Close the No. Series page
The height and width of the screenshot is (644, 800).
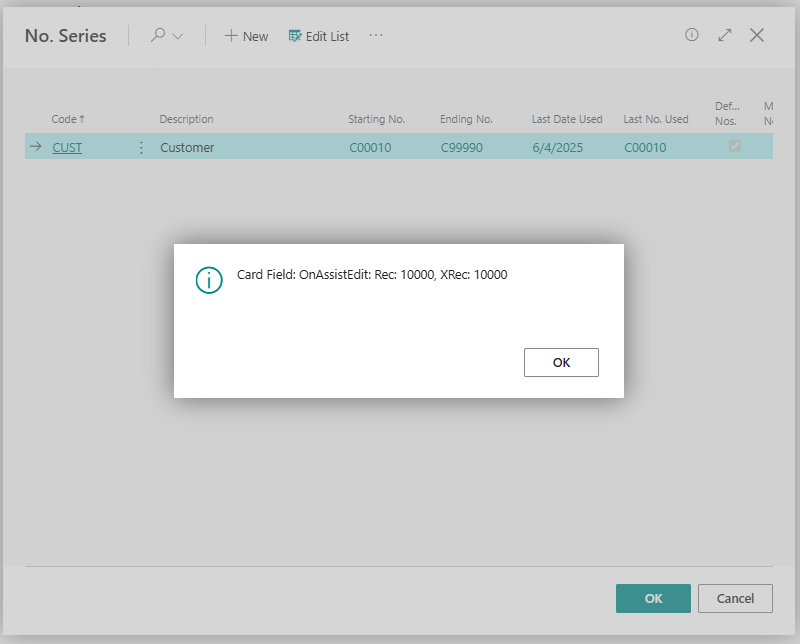[757, 35]
